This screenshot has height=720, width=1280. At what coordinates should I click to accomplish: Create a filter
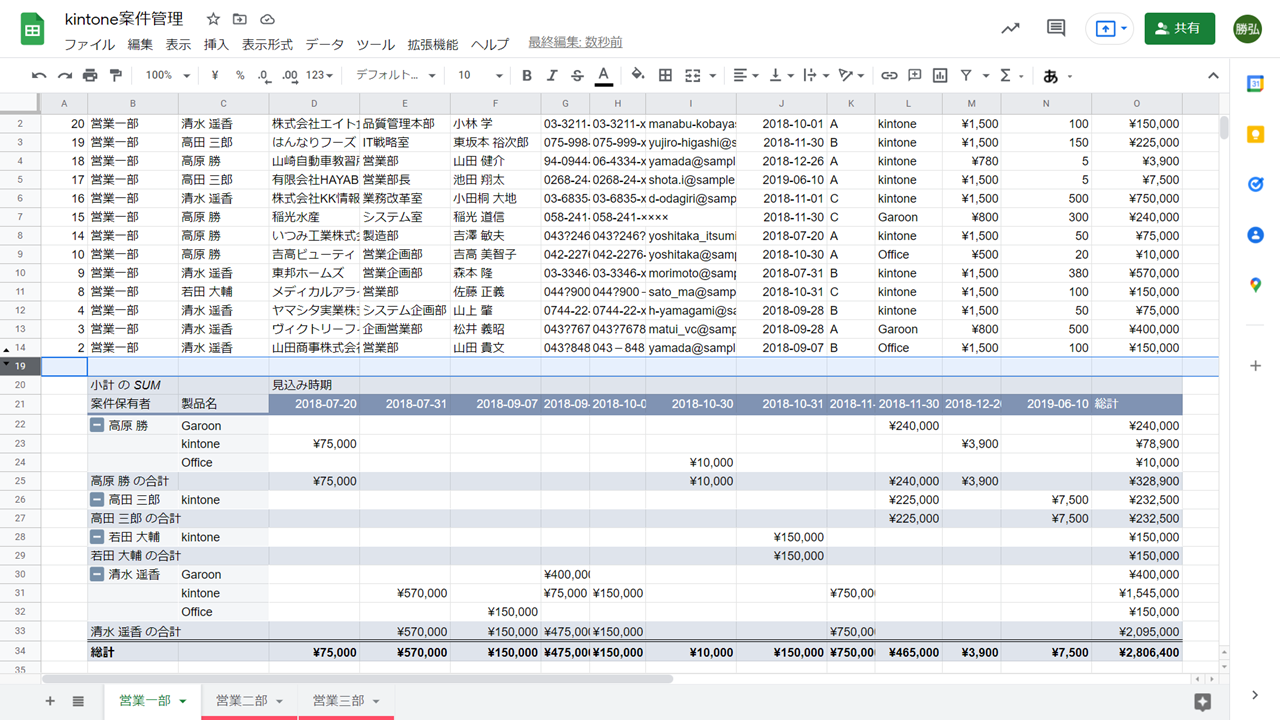click(x=966, y=75)
